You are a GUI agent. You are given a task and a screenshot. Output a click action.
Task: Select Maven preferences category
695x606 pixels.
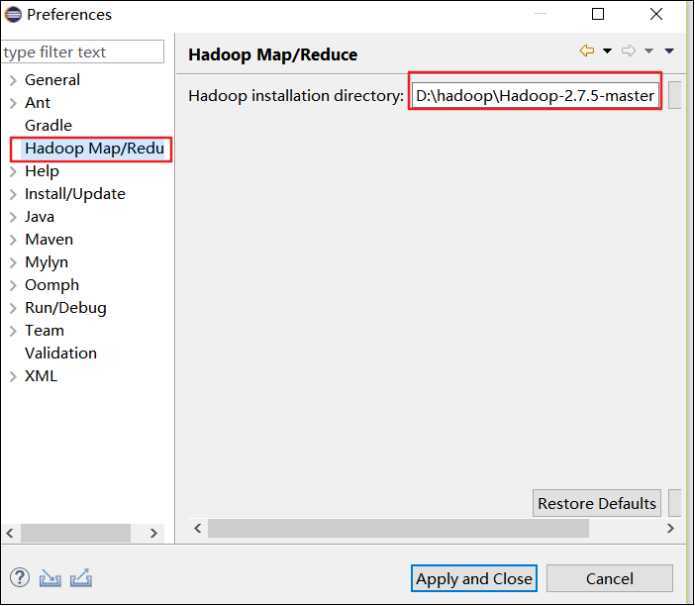49,239
